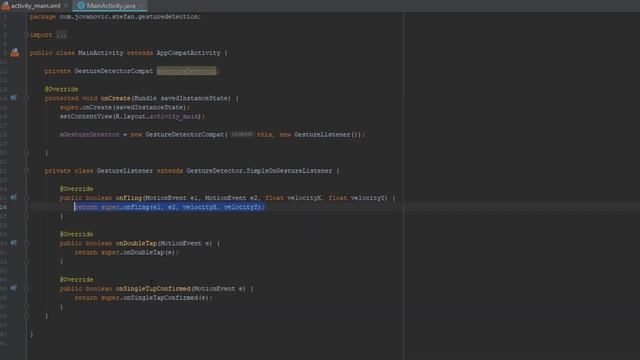Image resolution: width=640 pixels, height=360 pixels.
Task: Click activity_main in R.layout reference
Action: 175,116
